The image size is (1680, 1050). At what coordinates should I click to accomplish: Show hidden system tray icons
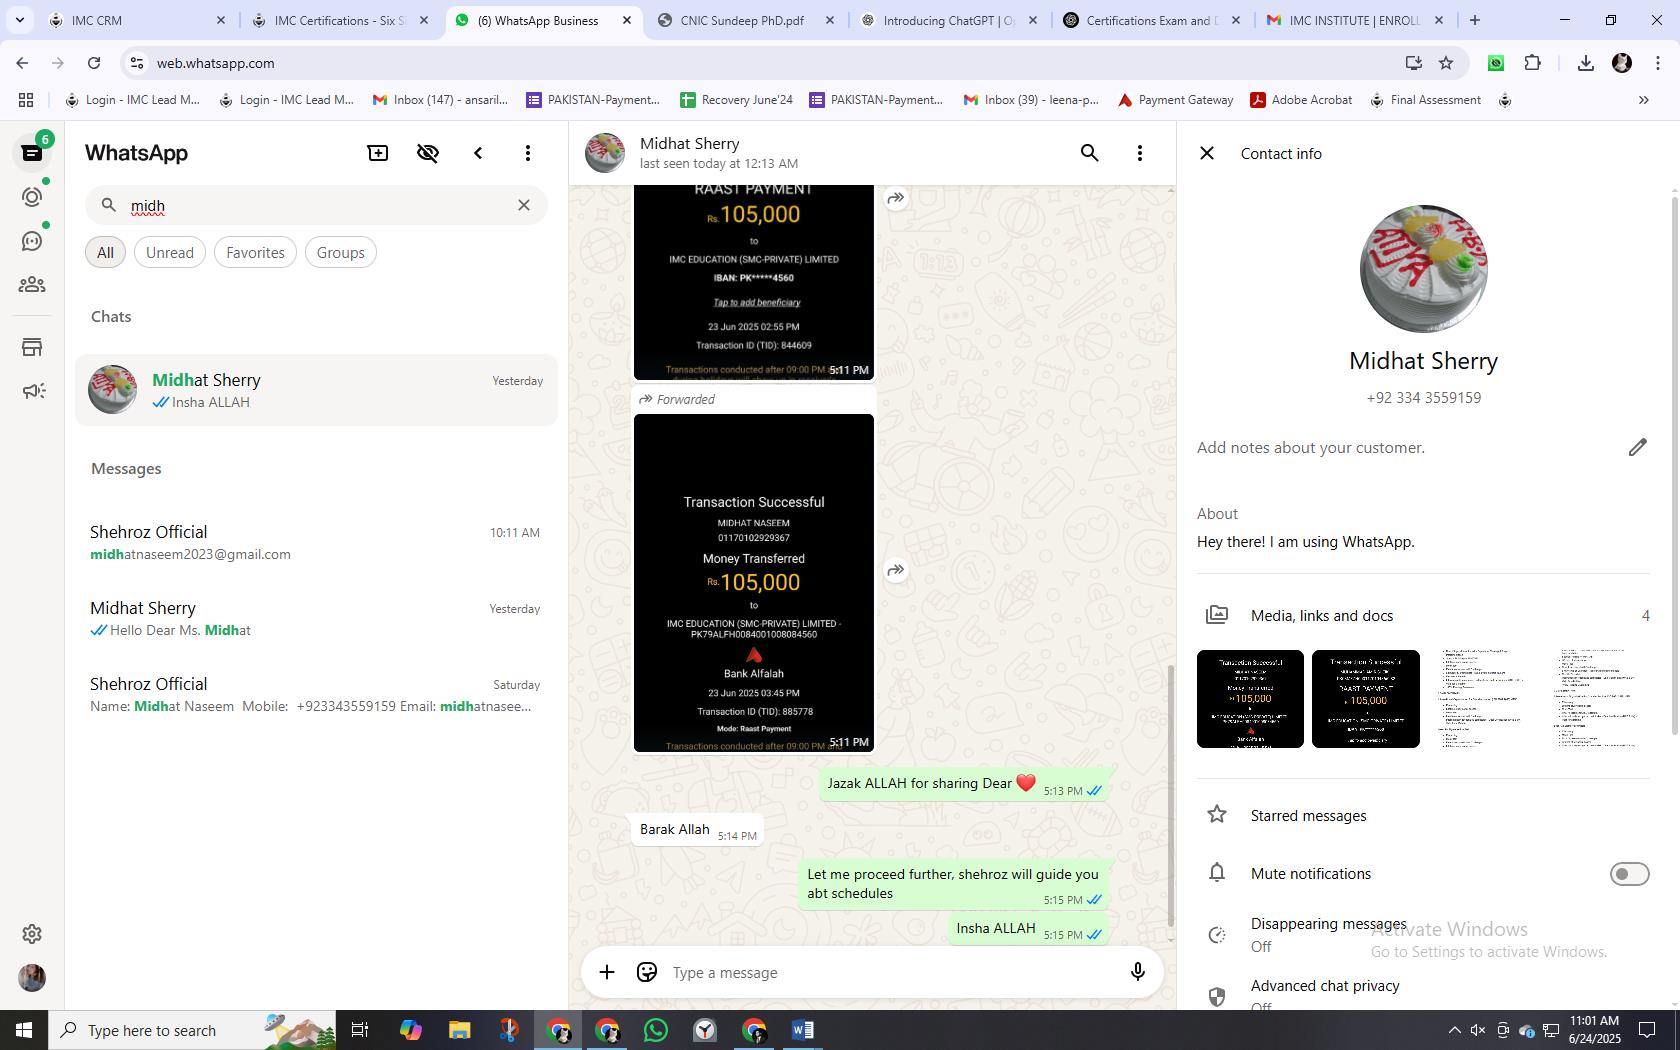[1454, 1030]
